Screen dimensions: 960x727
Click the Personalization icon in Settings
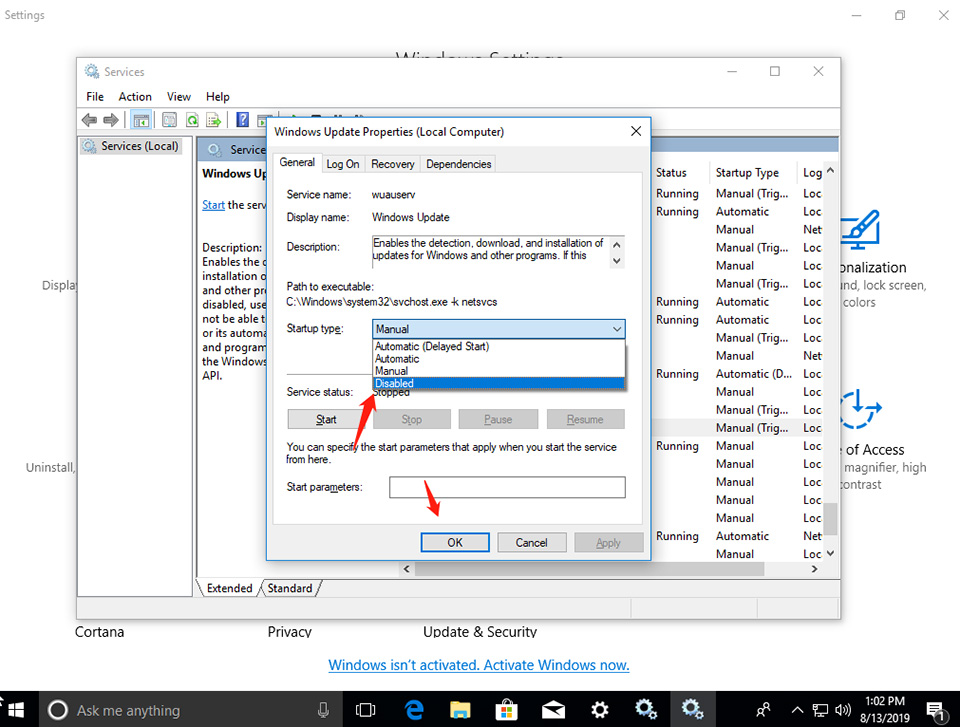(861, 230)
